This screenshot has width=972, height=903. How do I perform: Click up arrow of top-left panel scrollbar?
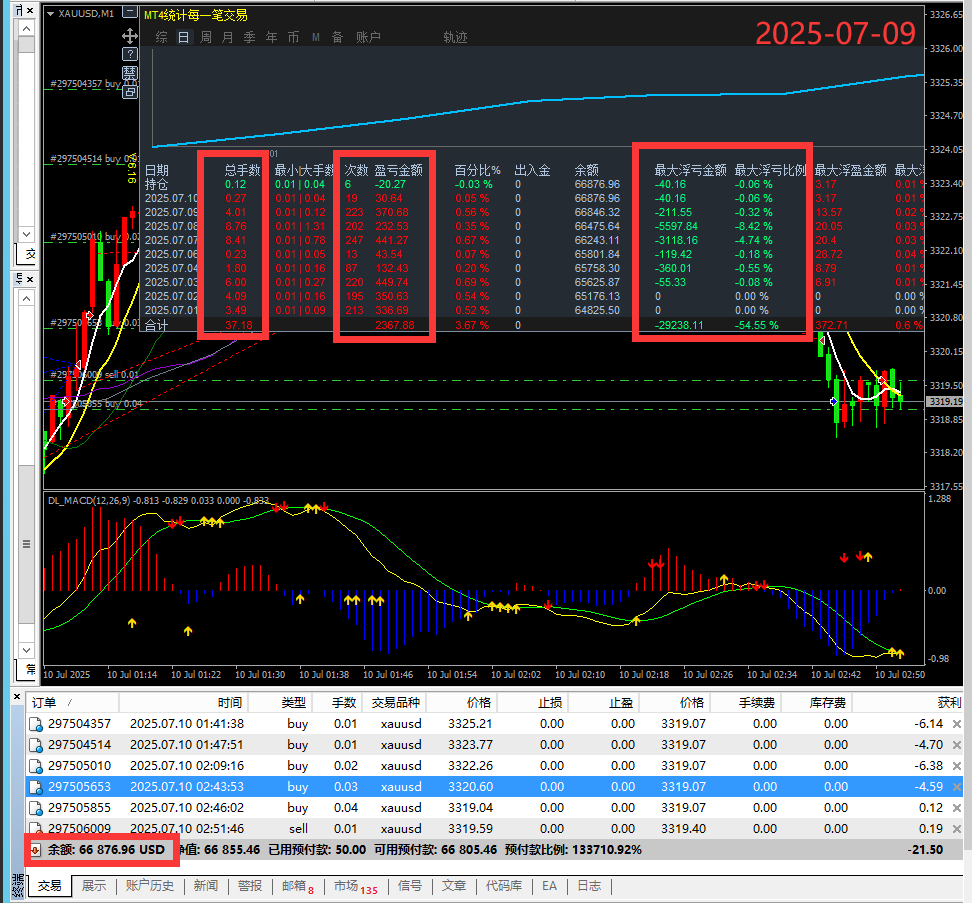point(26,29)
